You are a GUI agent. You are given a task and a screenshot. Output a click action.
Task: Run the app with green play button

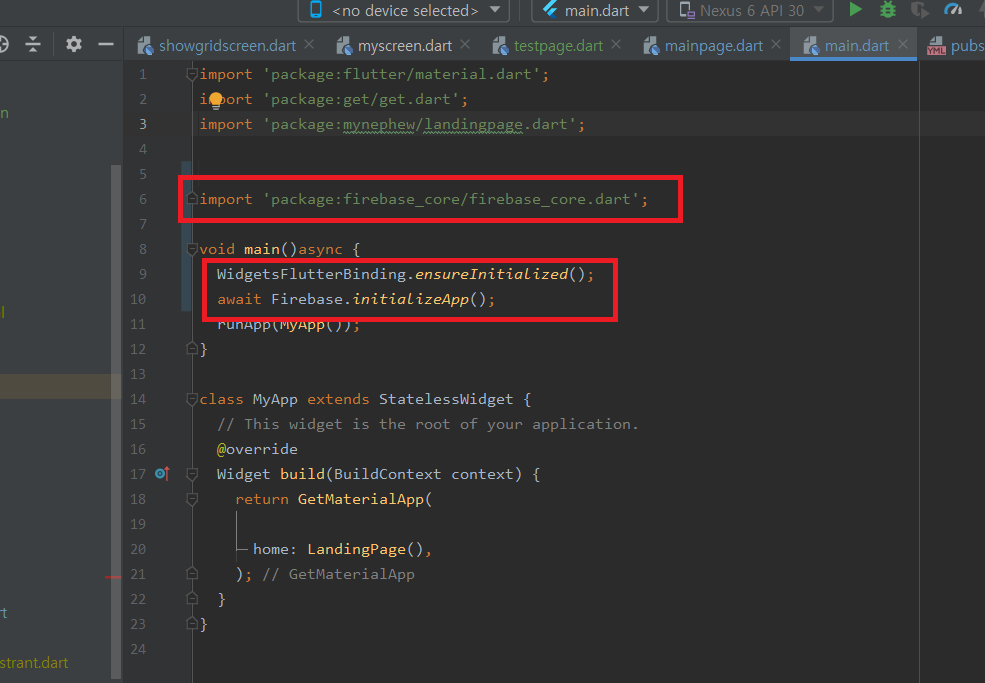[x=855, y=9]
